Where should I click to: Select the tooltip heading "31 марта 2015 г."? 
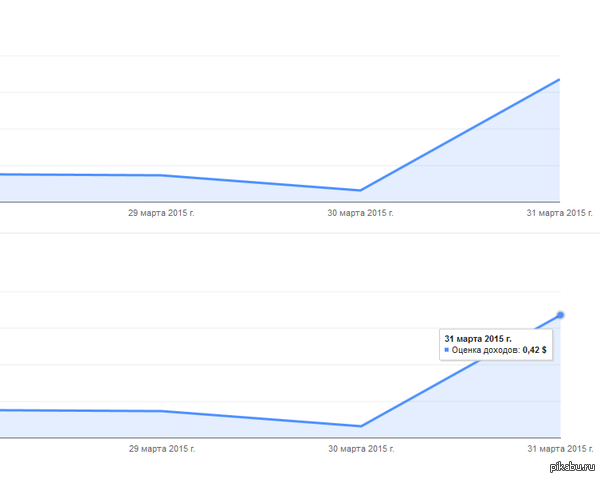click(x=478, y=339)
